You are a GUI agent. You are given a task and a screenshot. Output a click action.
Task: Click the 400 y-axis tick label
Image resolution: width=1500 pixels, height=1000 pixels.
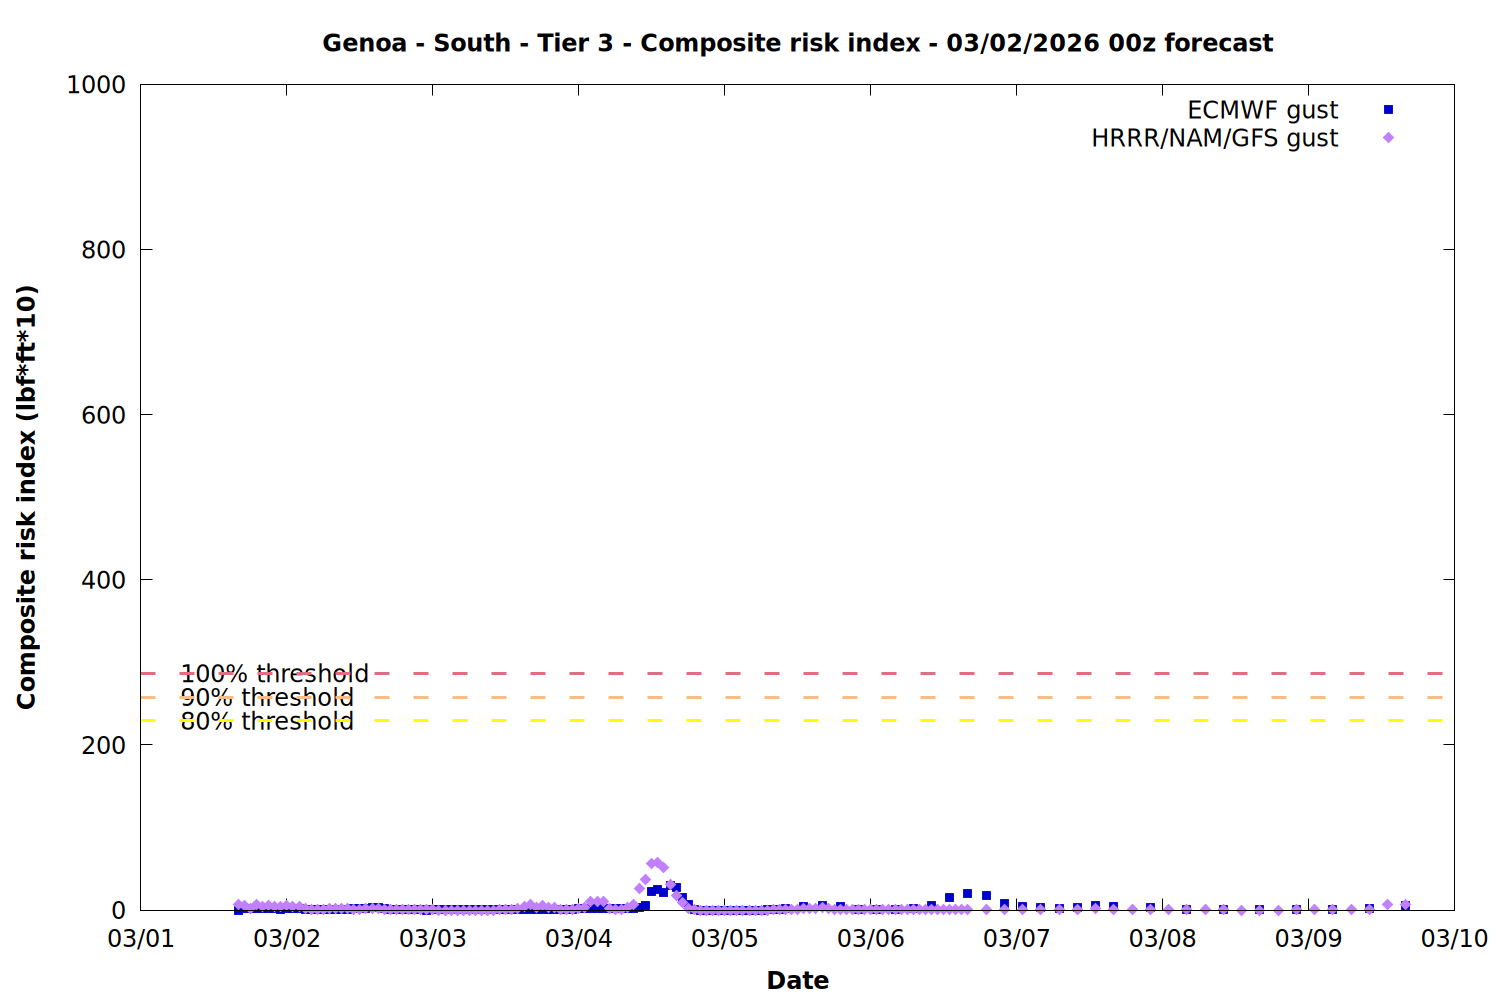point(103,580)
